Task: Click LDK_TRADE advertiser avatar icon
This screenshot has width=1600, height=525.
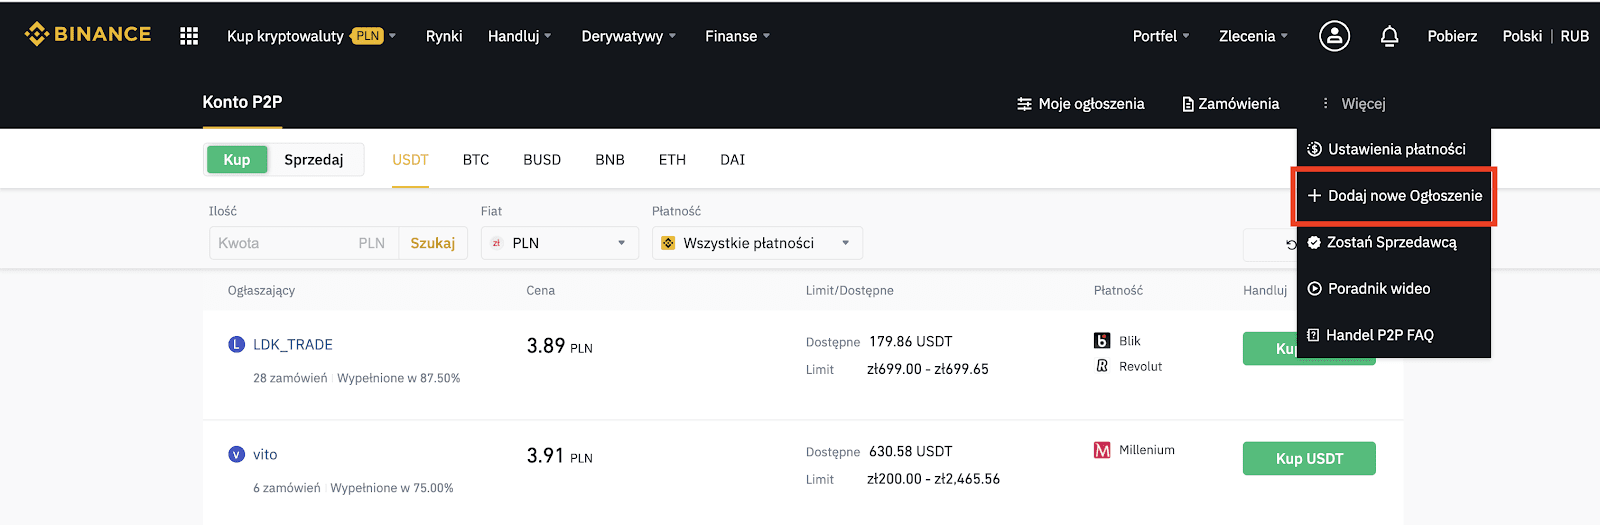Action: (237, 344)
